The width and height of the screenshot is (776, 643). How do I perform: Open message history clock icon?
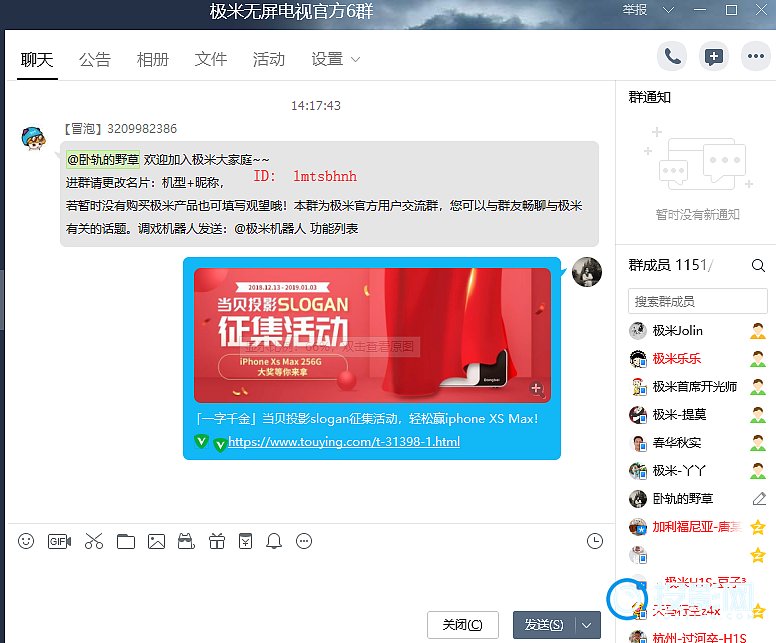click(x=594, y=541)
